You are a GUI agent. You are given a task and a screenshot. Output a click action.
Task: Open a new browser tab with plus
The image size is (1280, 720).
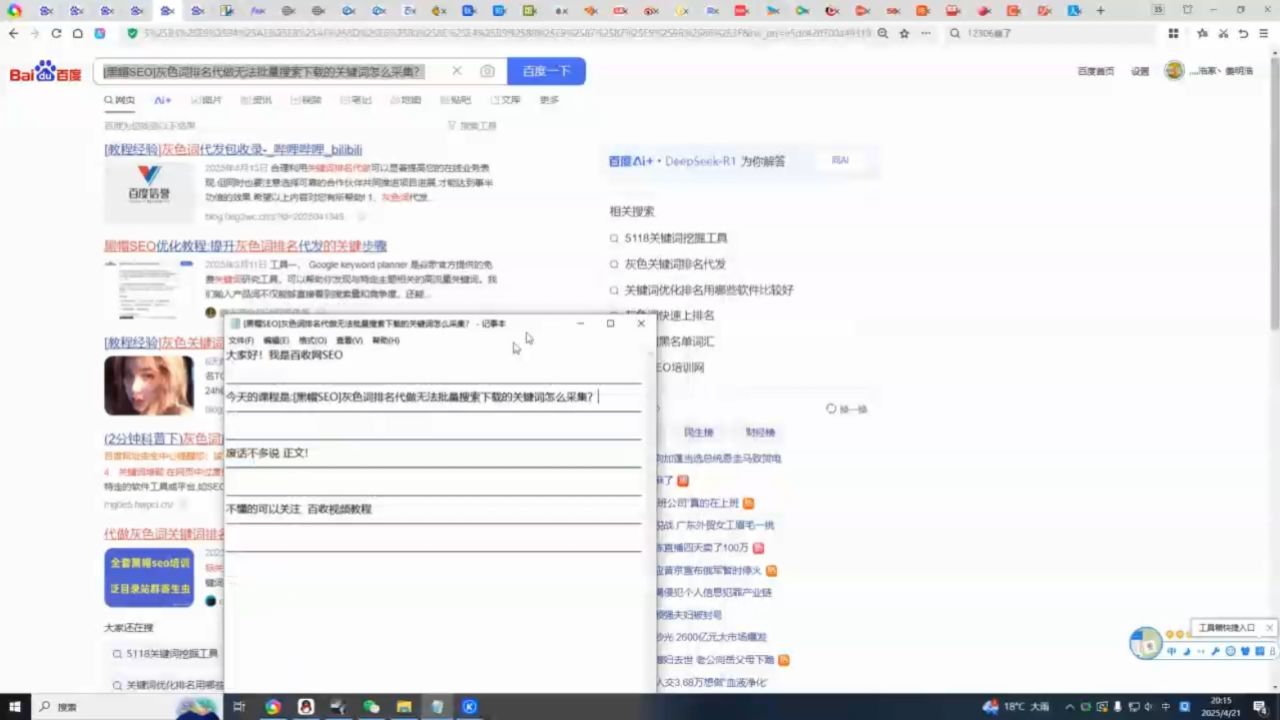[1101, 10]
